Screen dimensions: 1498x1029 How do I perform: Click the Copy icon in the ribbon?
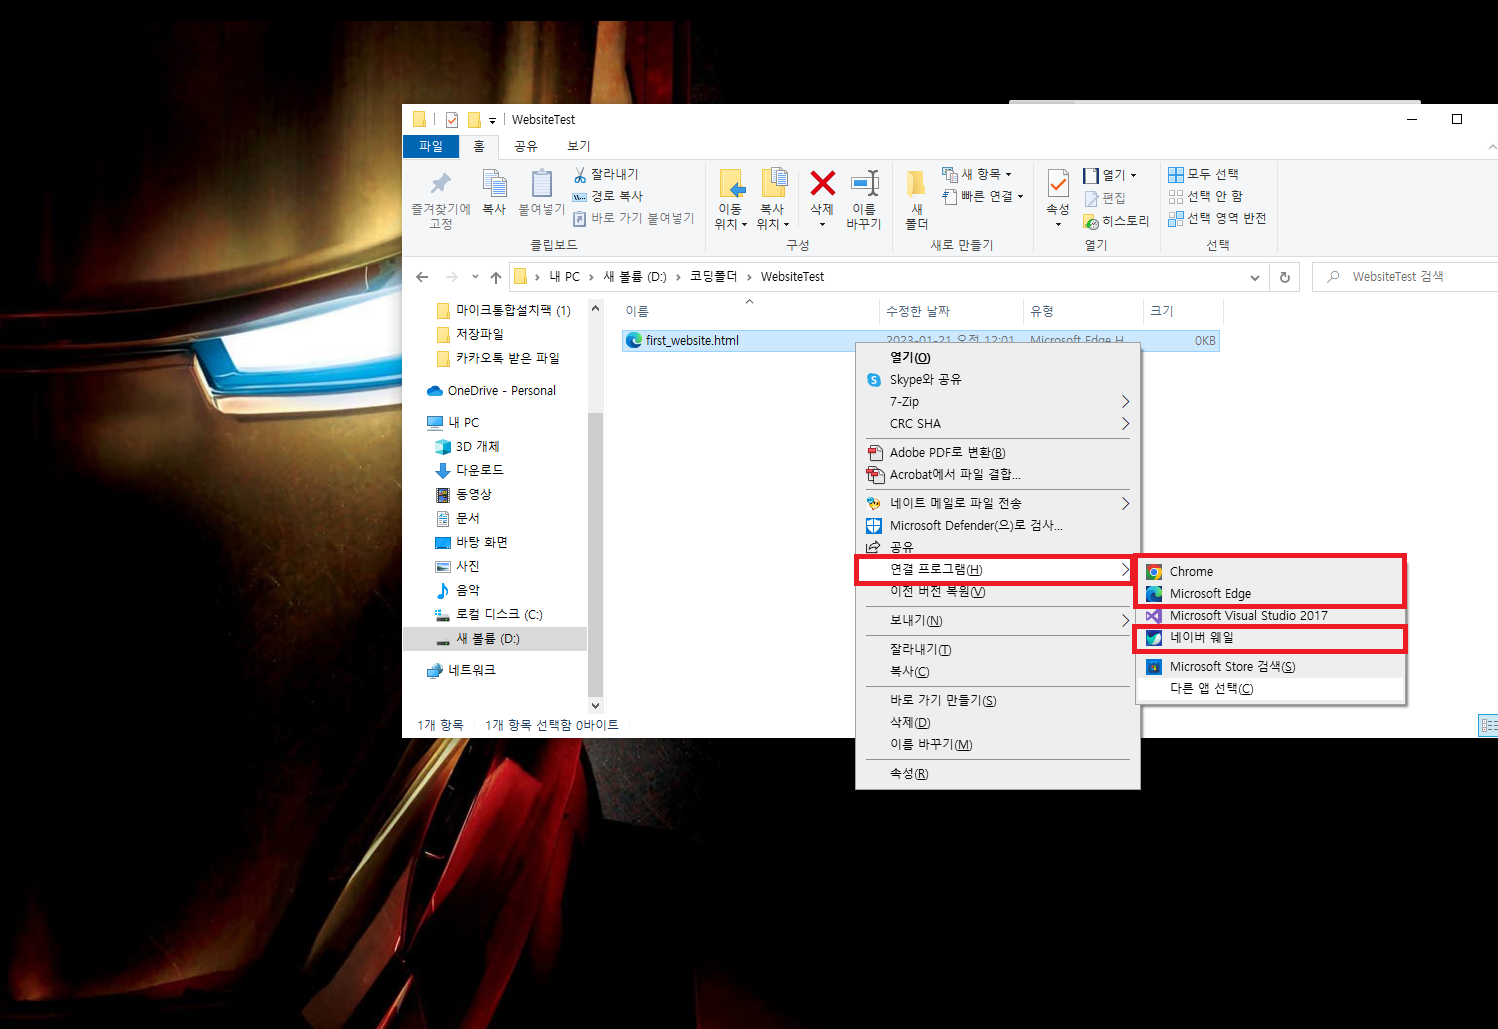click(x=494, y=184)
